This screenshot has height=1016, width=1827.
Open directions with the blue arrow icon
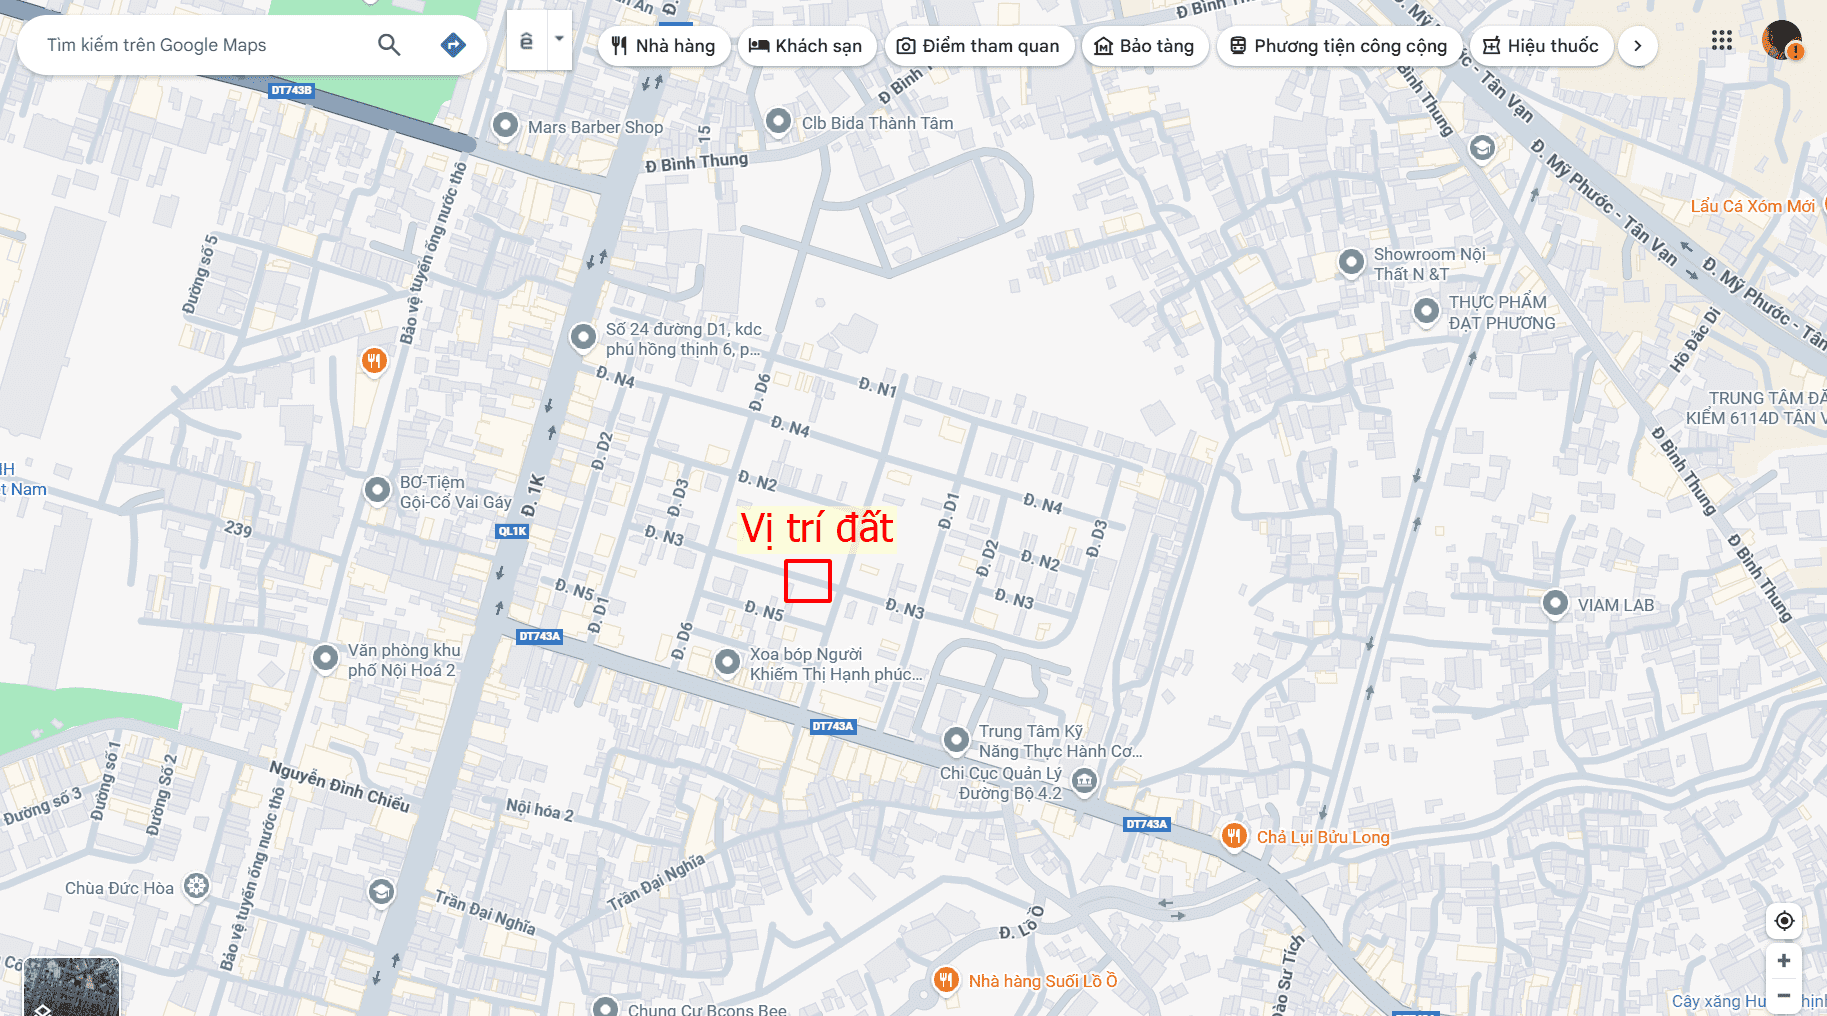[x=453, y=45]
